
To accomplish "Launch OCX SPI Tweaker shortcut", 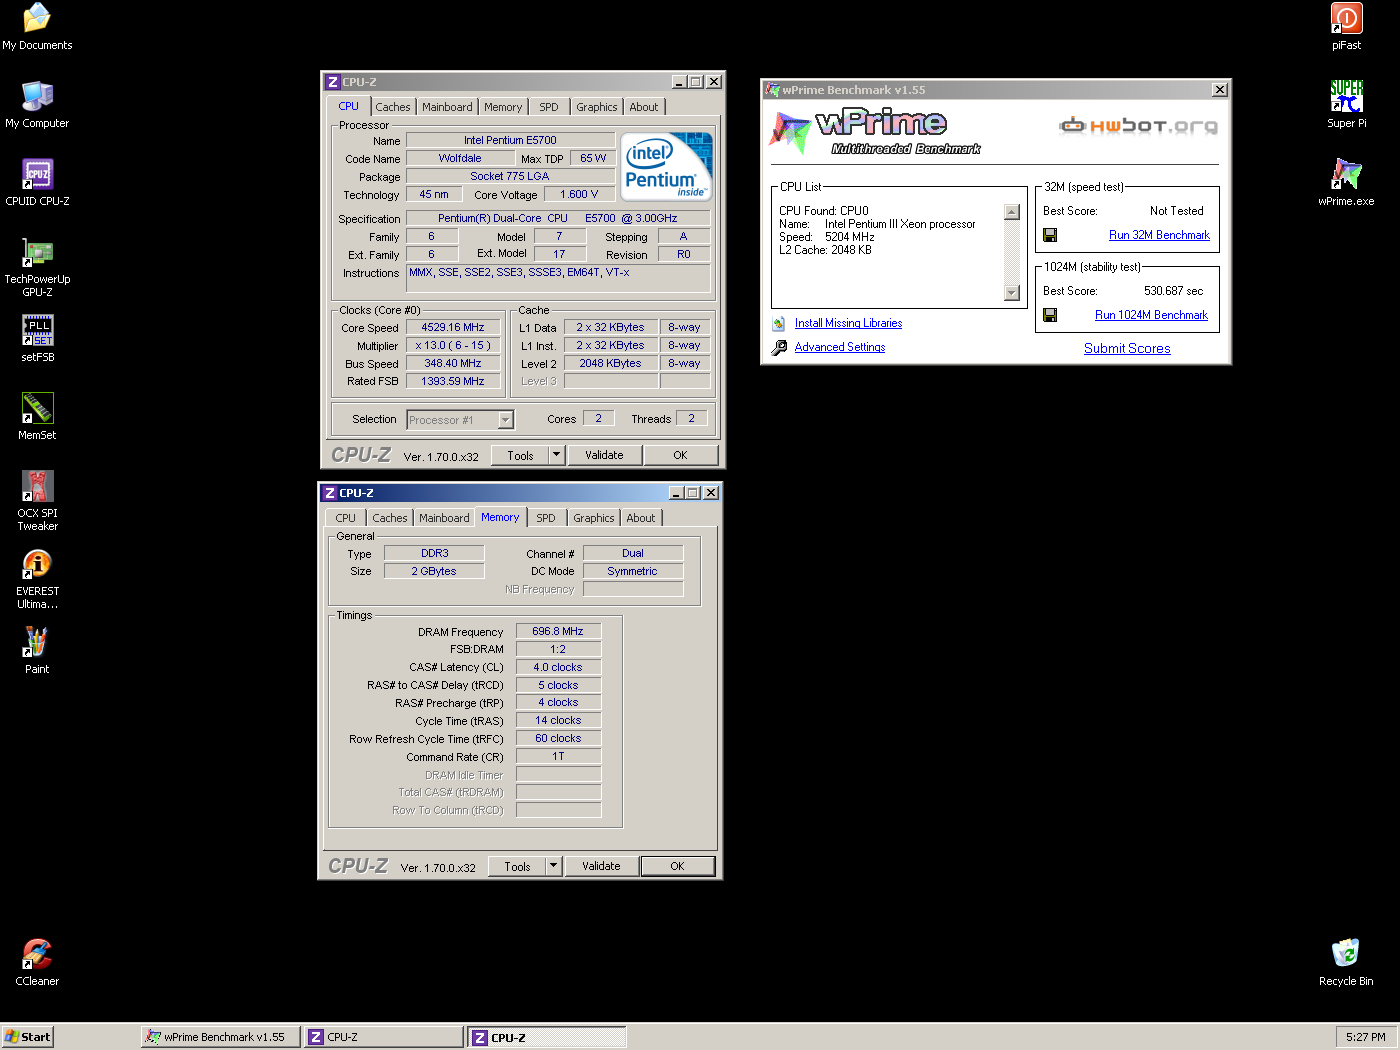I will tap(37, 501).
